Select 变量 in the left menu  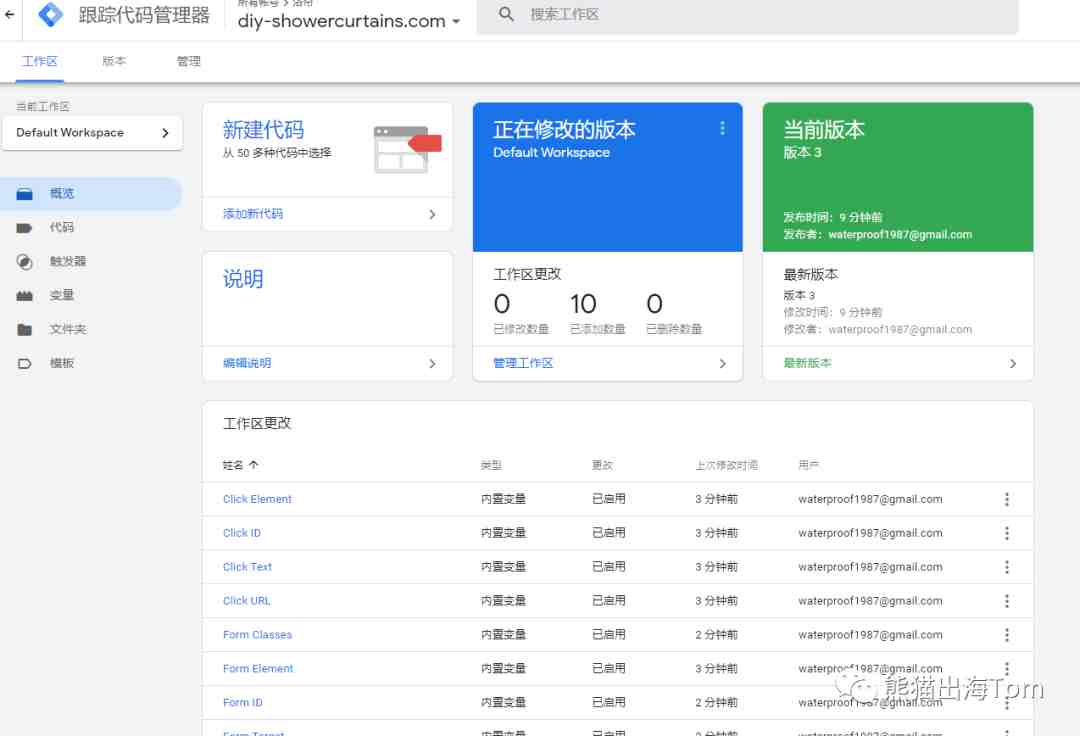click(x=62, y=295)
